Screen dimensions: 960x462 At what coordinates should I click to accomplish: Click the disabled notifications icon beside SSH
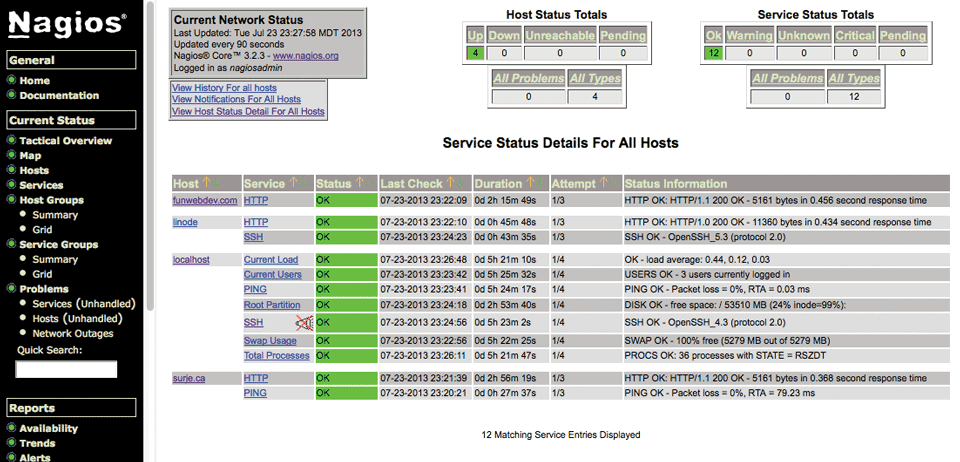pyautogui.click(x=304, y=323)
